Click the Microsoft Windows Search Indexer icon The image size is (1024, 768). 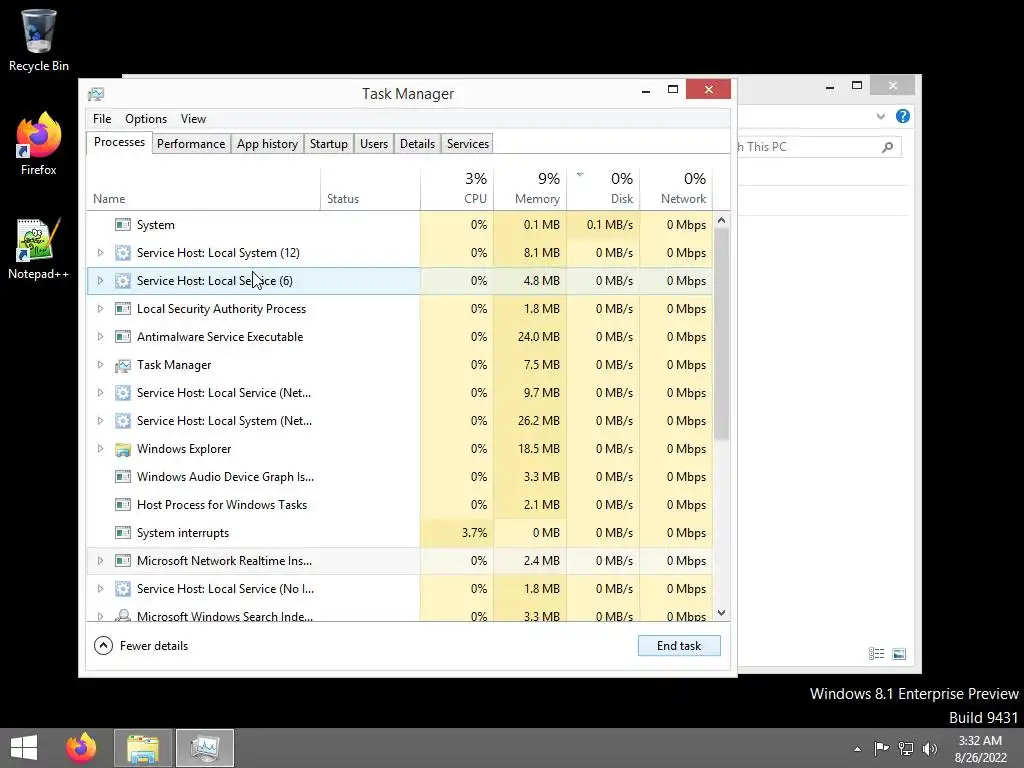click(122, 615)
